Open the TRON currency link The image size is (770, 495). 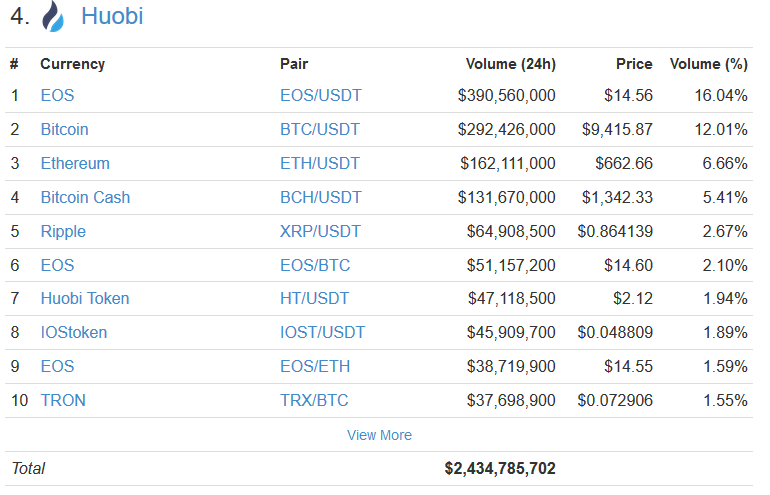63,400
